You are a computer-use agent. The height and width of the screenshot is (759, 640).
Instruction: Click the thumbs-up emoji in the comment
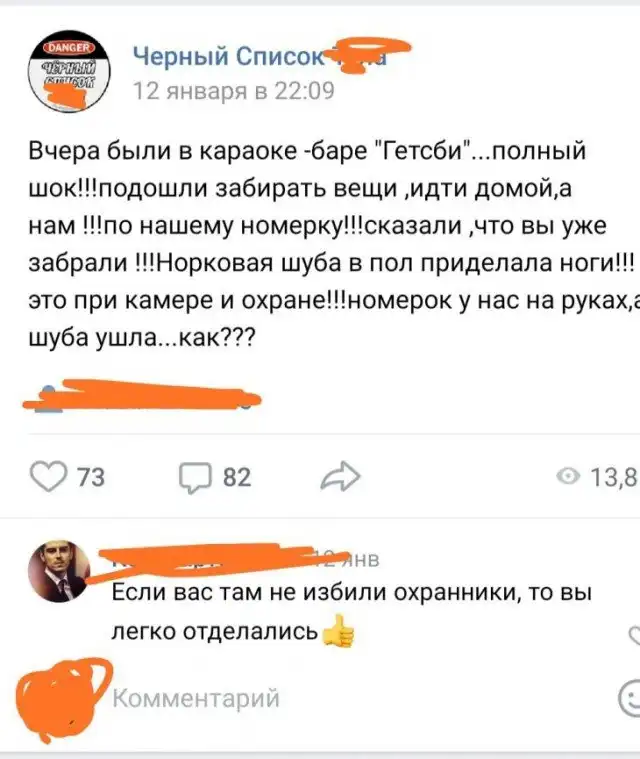tap(338, 631)
